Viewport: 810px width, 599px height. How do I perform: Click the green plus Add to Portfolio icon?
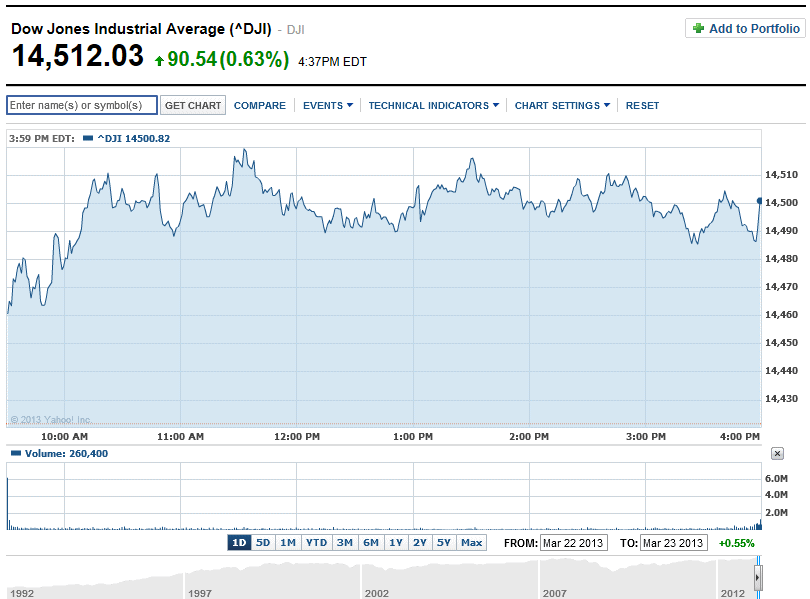pos(698,28)
